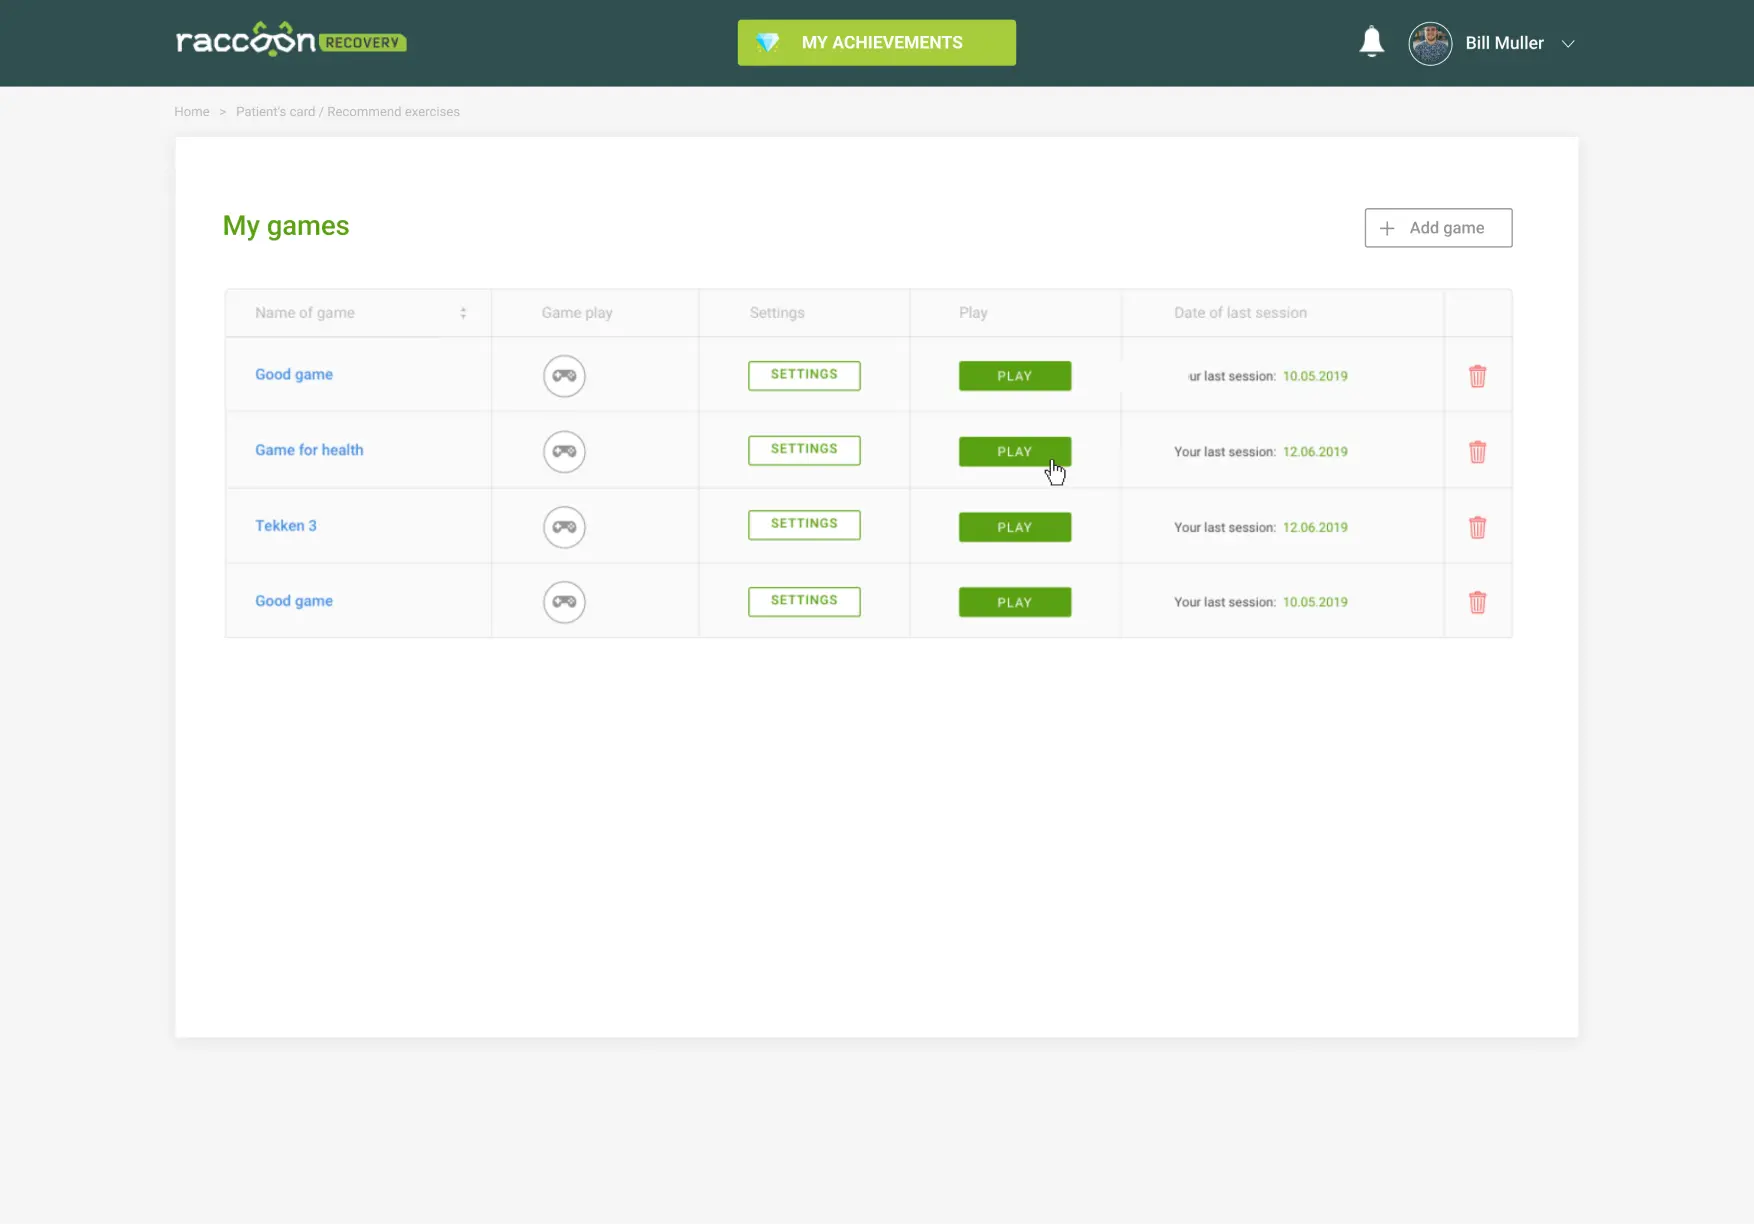The width and height of the screenshot is (1754, 1224).
Task: Open Settings for Game for health
Action: click(804, 450)
